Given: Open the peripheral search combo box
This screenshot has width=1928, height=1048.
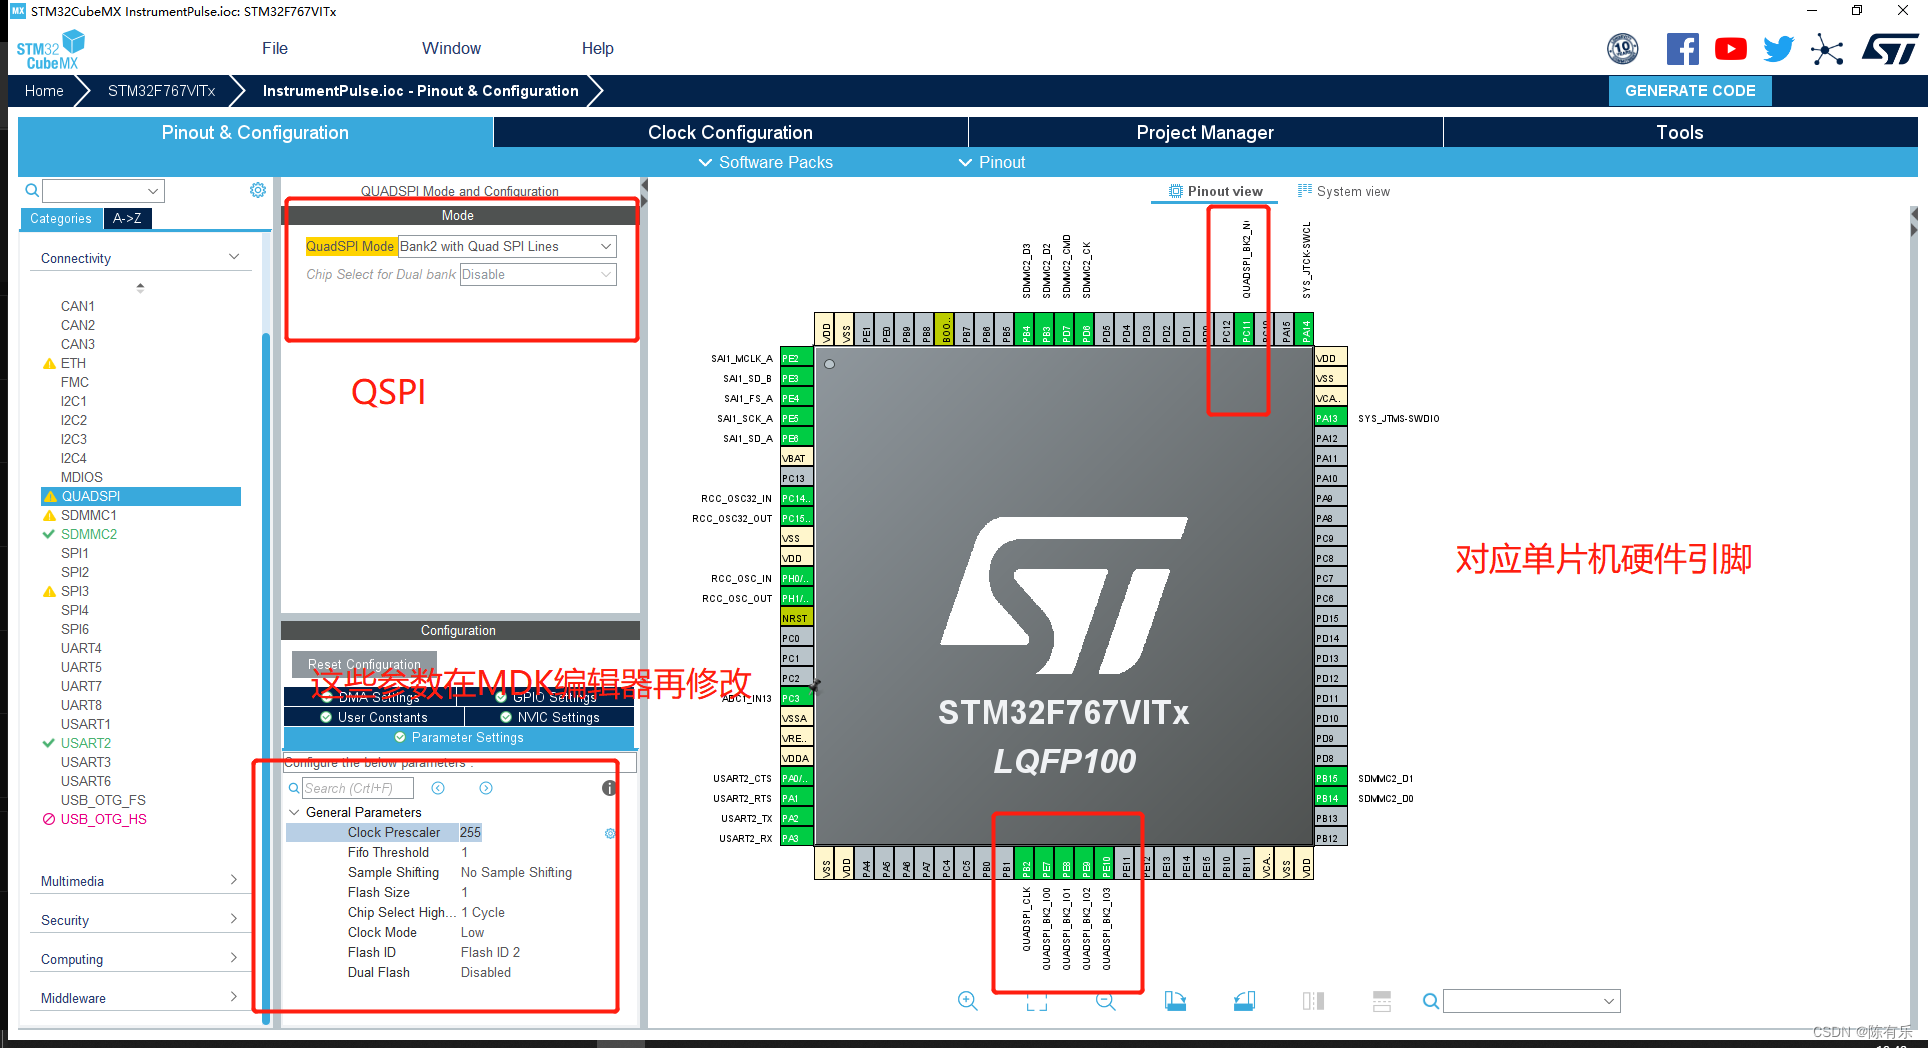Looking at the screenshot, I should tap(103, 190).
